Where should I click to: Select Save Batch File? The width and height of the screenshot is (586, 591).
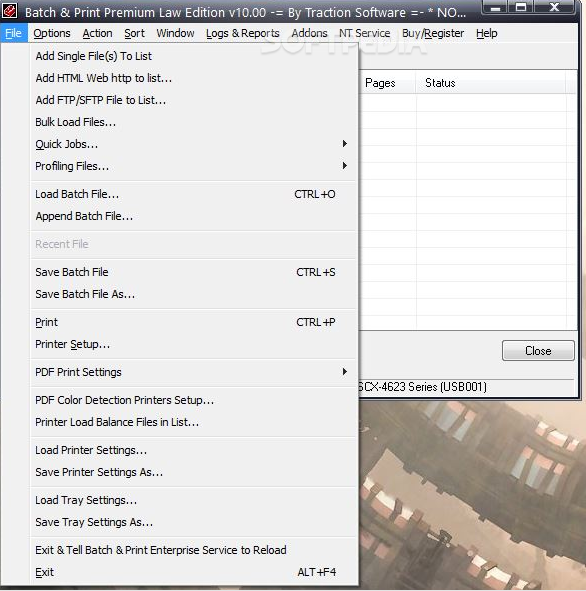[194, 272]
